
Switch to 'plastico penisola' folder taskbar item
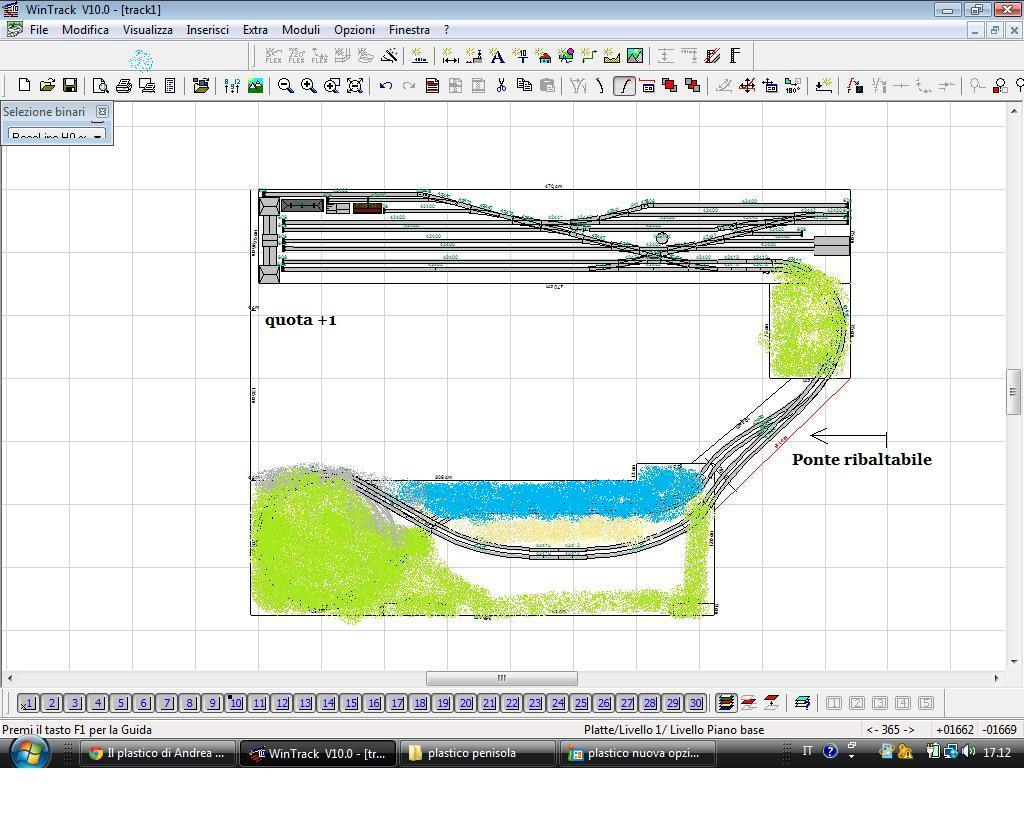[476, 753]
